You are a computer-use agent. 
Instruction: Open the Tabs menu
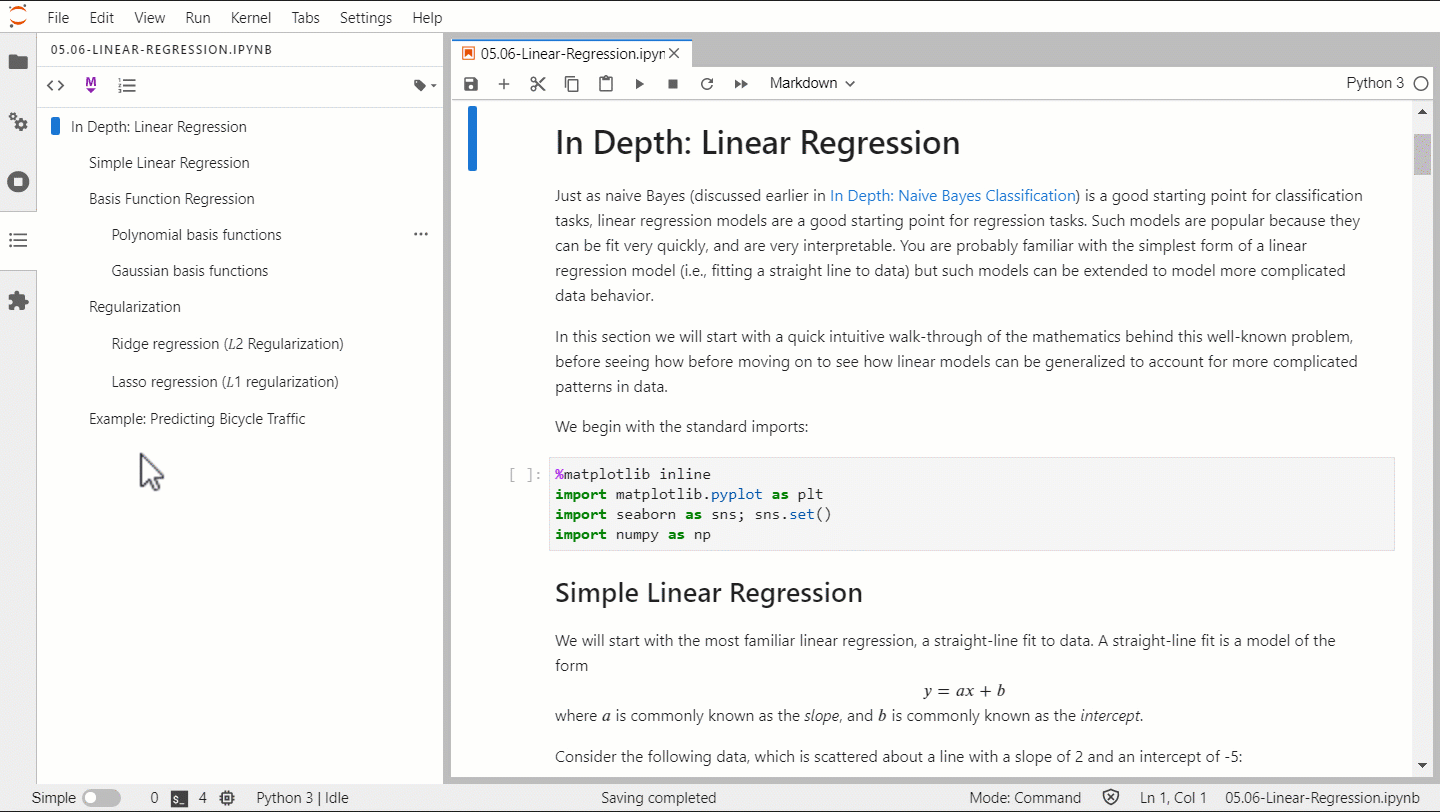point(306,18)
